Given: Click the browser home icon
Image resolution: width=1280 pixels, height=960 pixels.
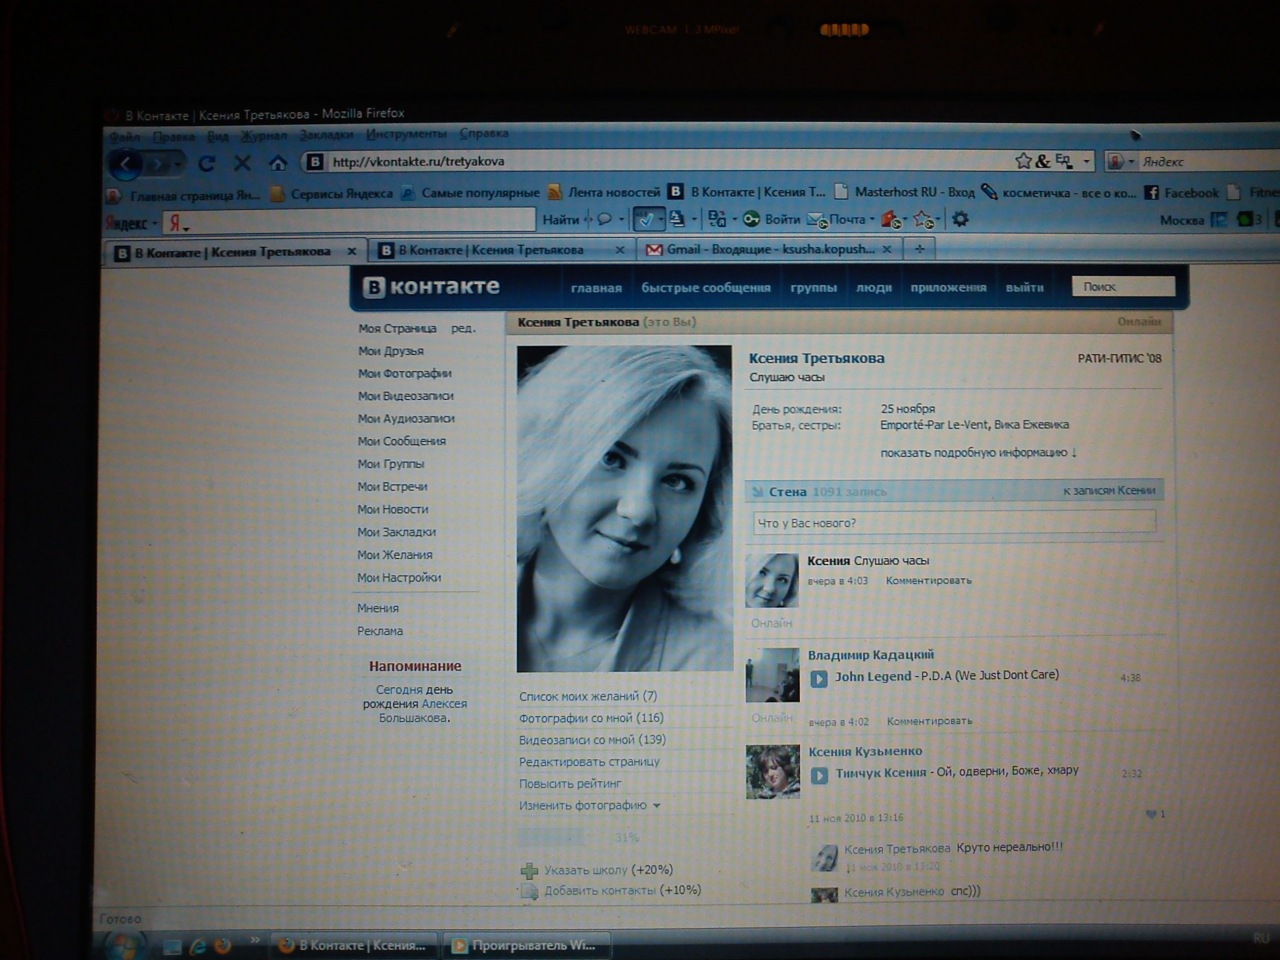Looking at the screenshot, I should [278, 163].
